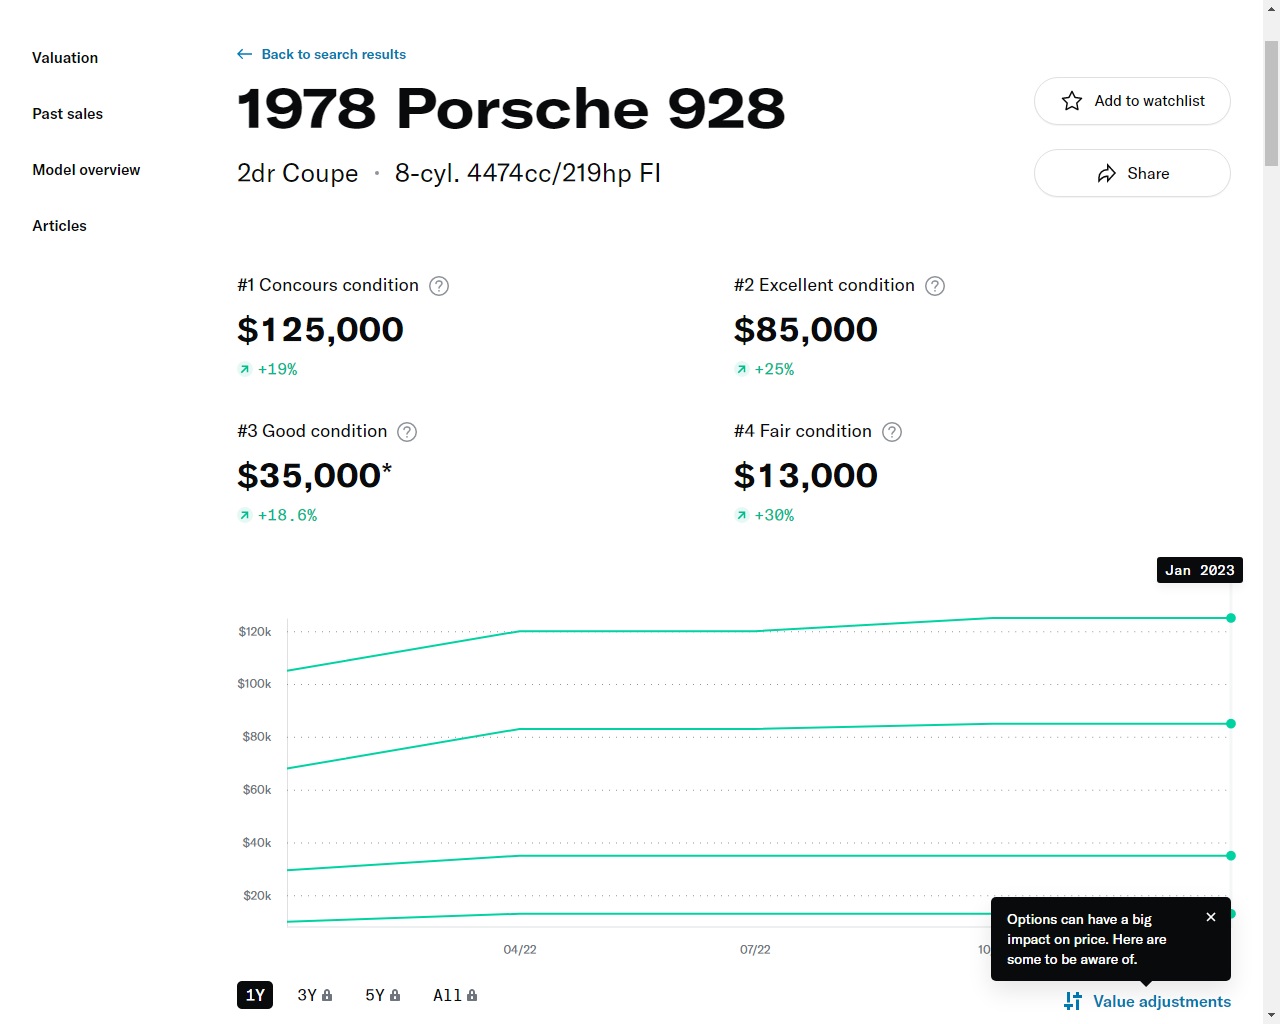Screen dimensions: 1280x1024
Task: Click the Concours line endpoint marker
Action: point(1231,618)
